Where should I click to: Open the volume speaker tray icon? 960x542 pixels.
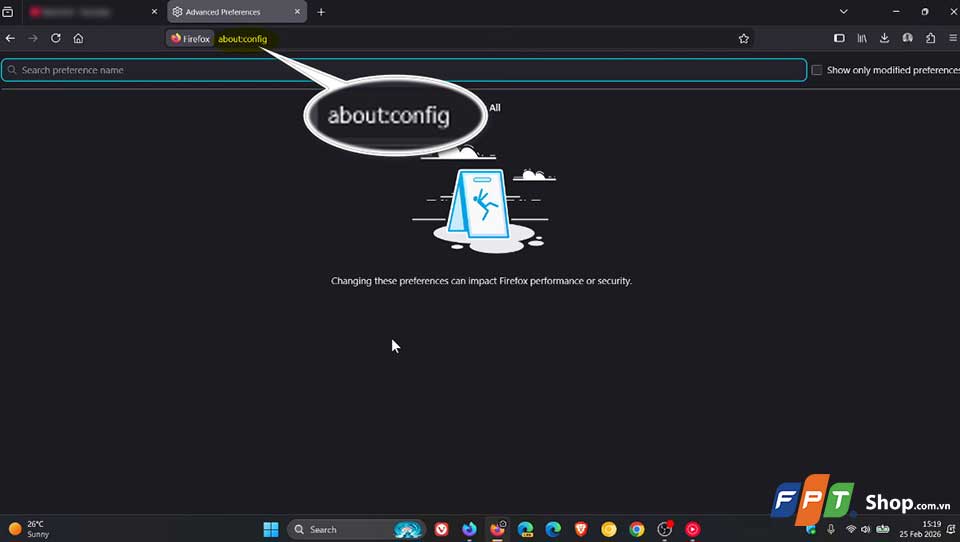click(866, 529)
